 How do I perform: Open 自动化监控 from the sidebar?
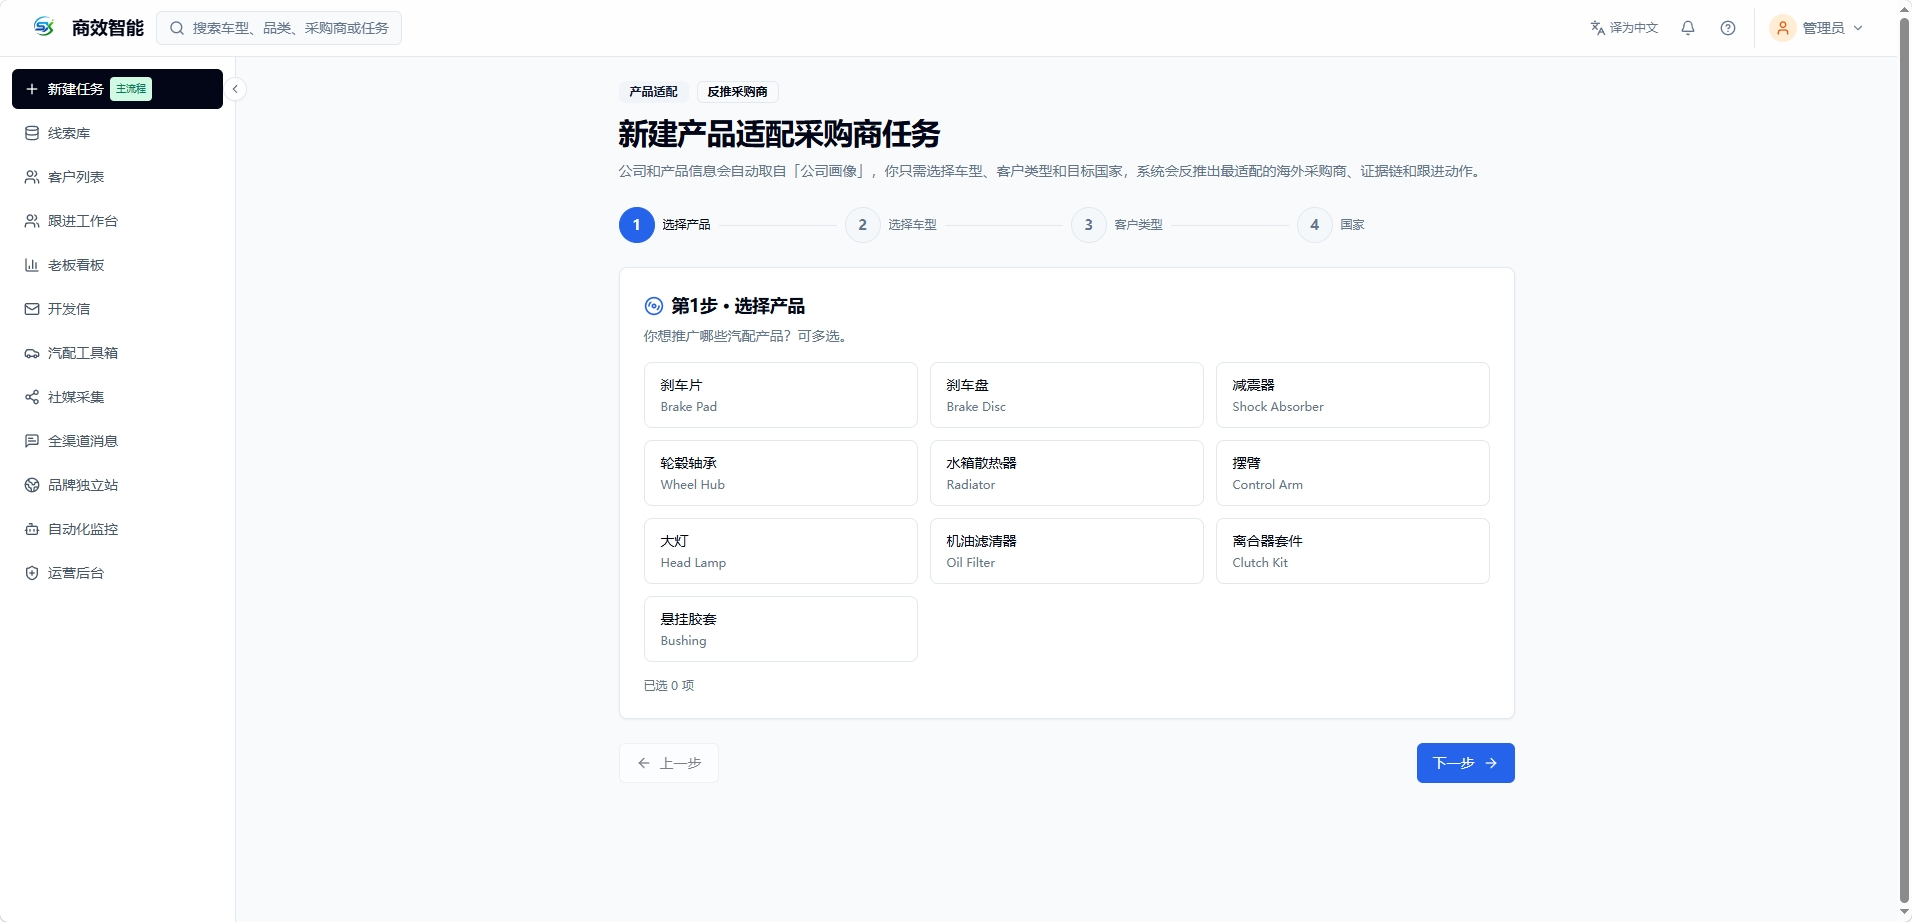coord(117,529)
